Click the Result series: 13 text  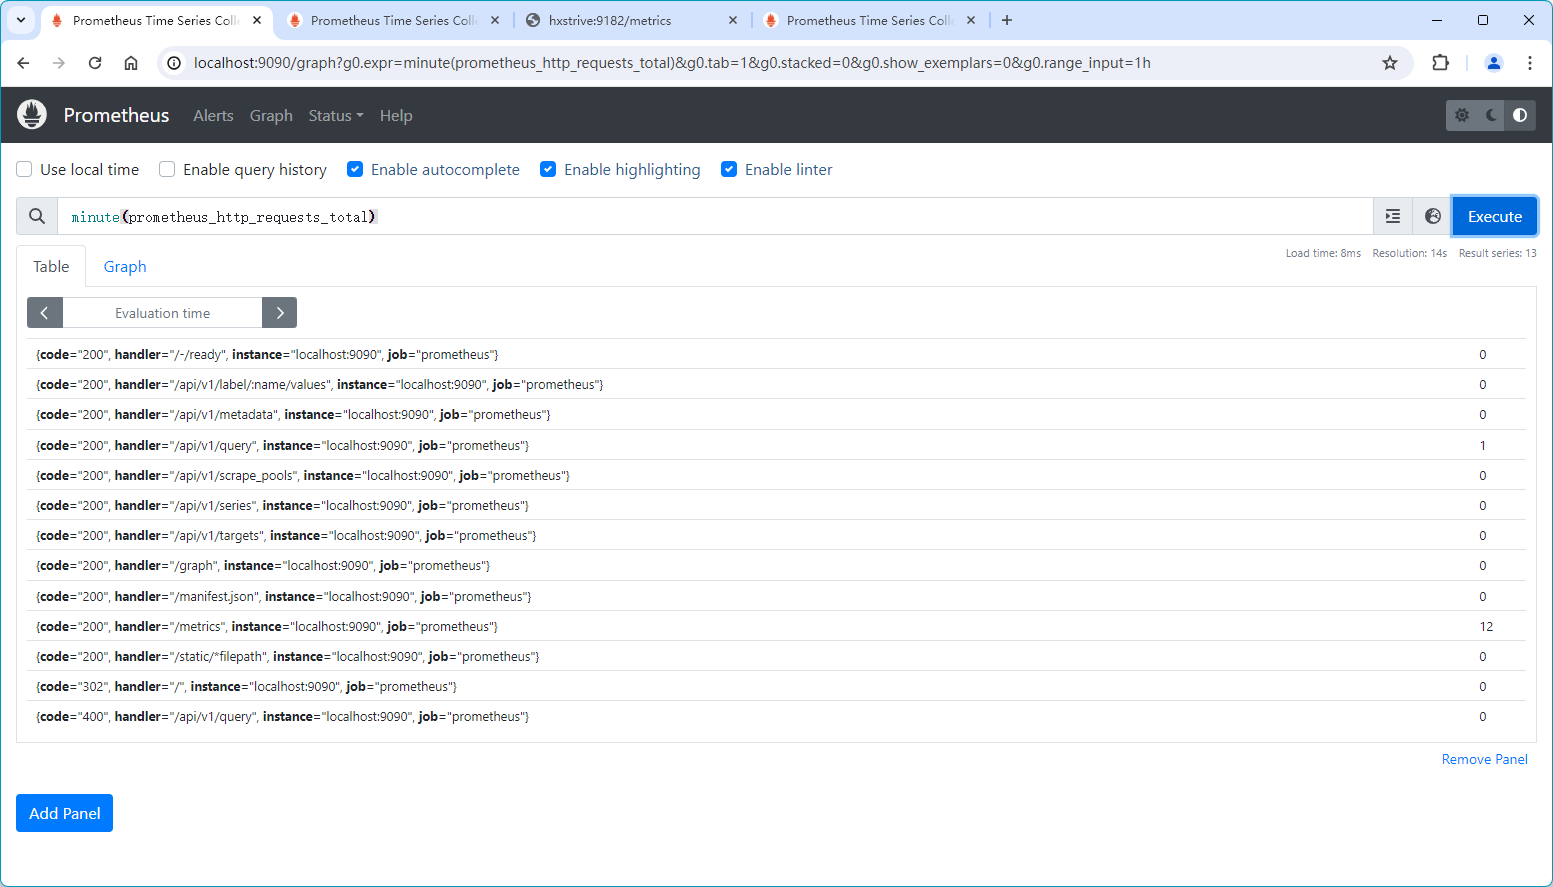tap(1497, 253)
